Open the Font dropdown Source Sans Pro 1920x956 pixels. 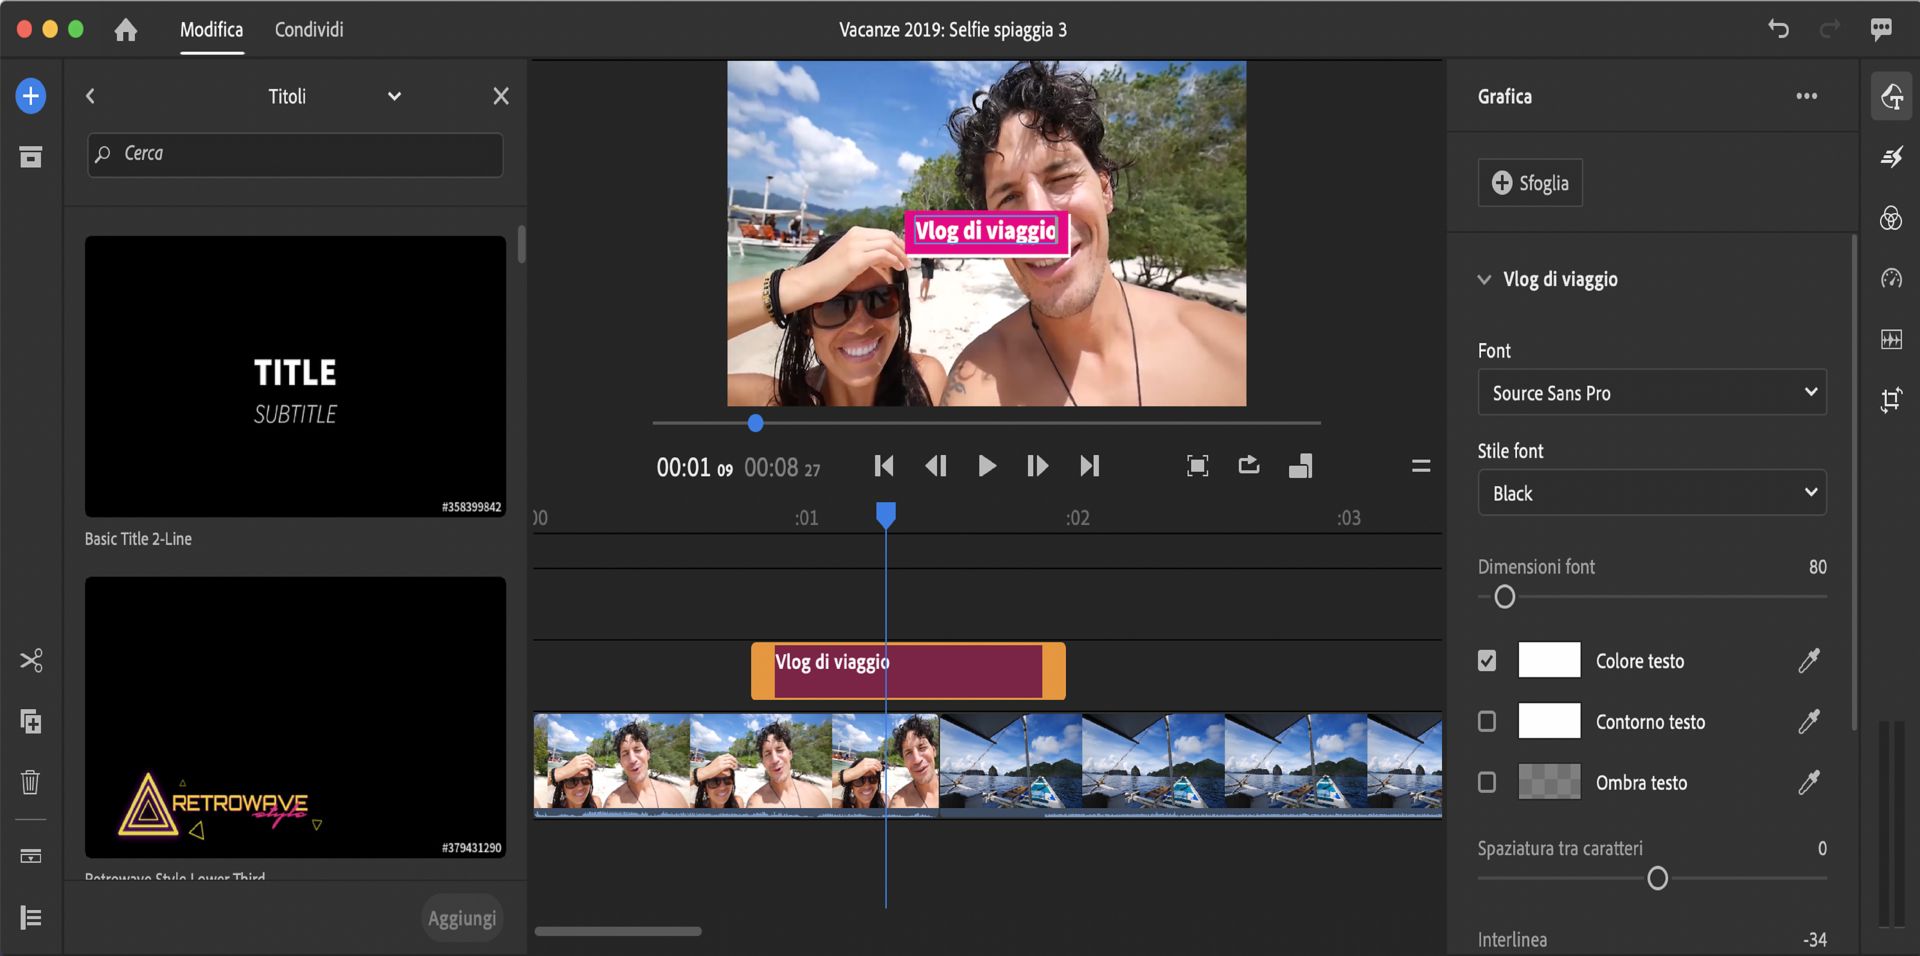pos(1652,392)
